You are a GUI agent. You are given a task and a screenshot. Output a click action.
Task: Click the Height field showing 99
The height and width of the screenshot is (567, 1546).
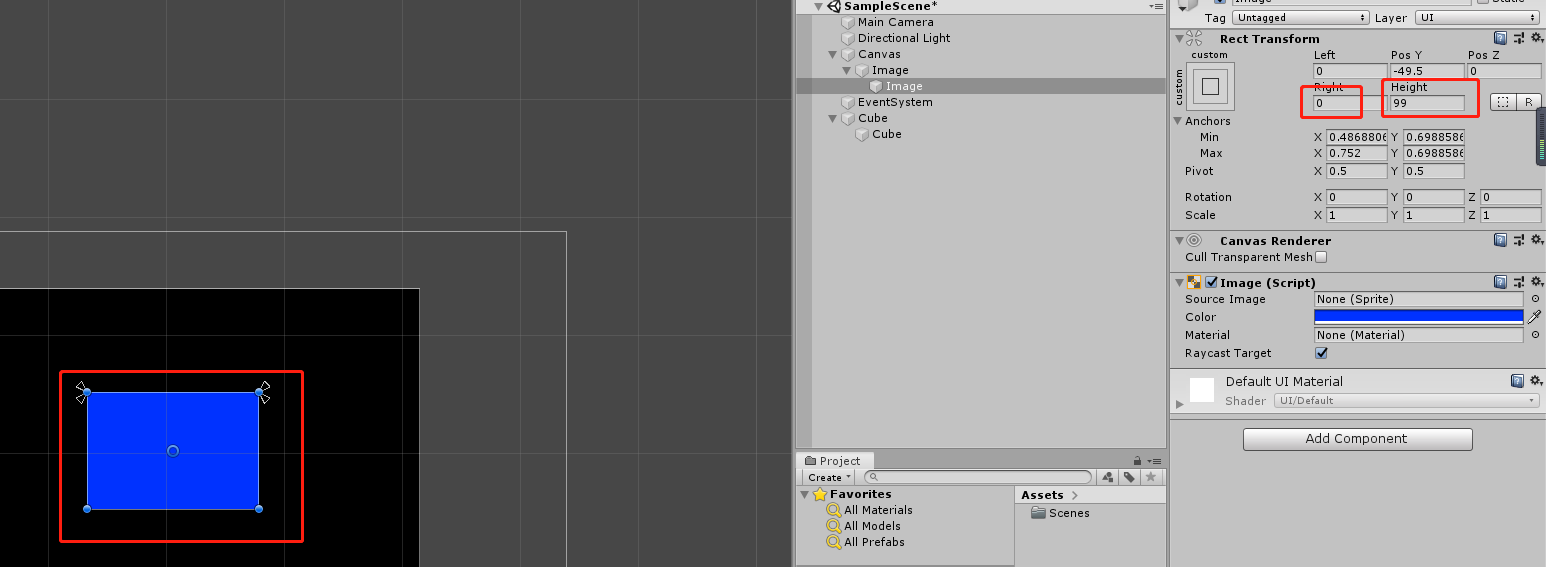1427,103
